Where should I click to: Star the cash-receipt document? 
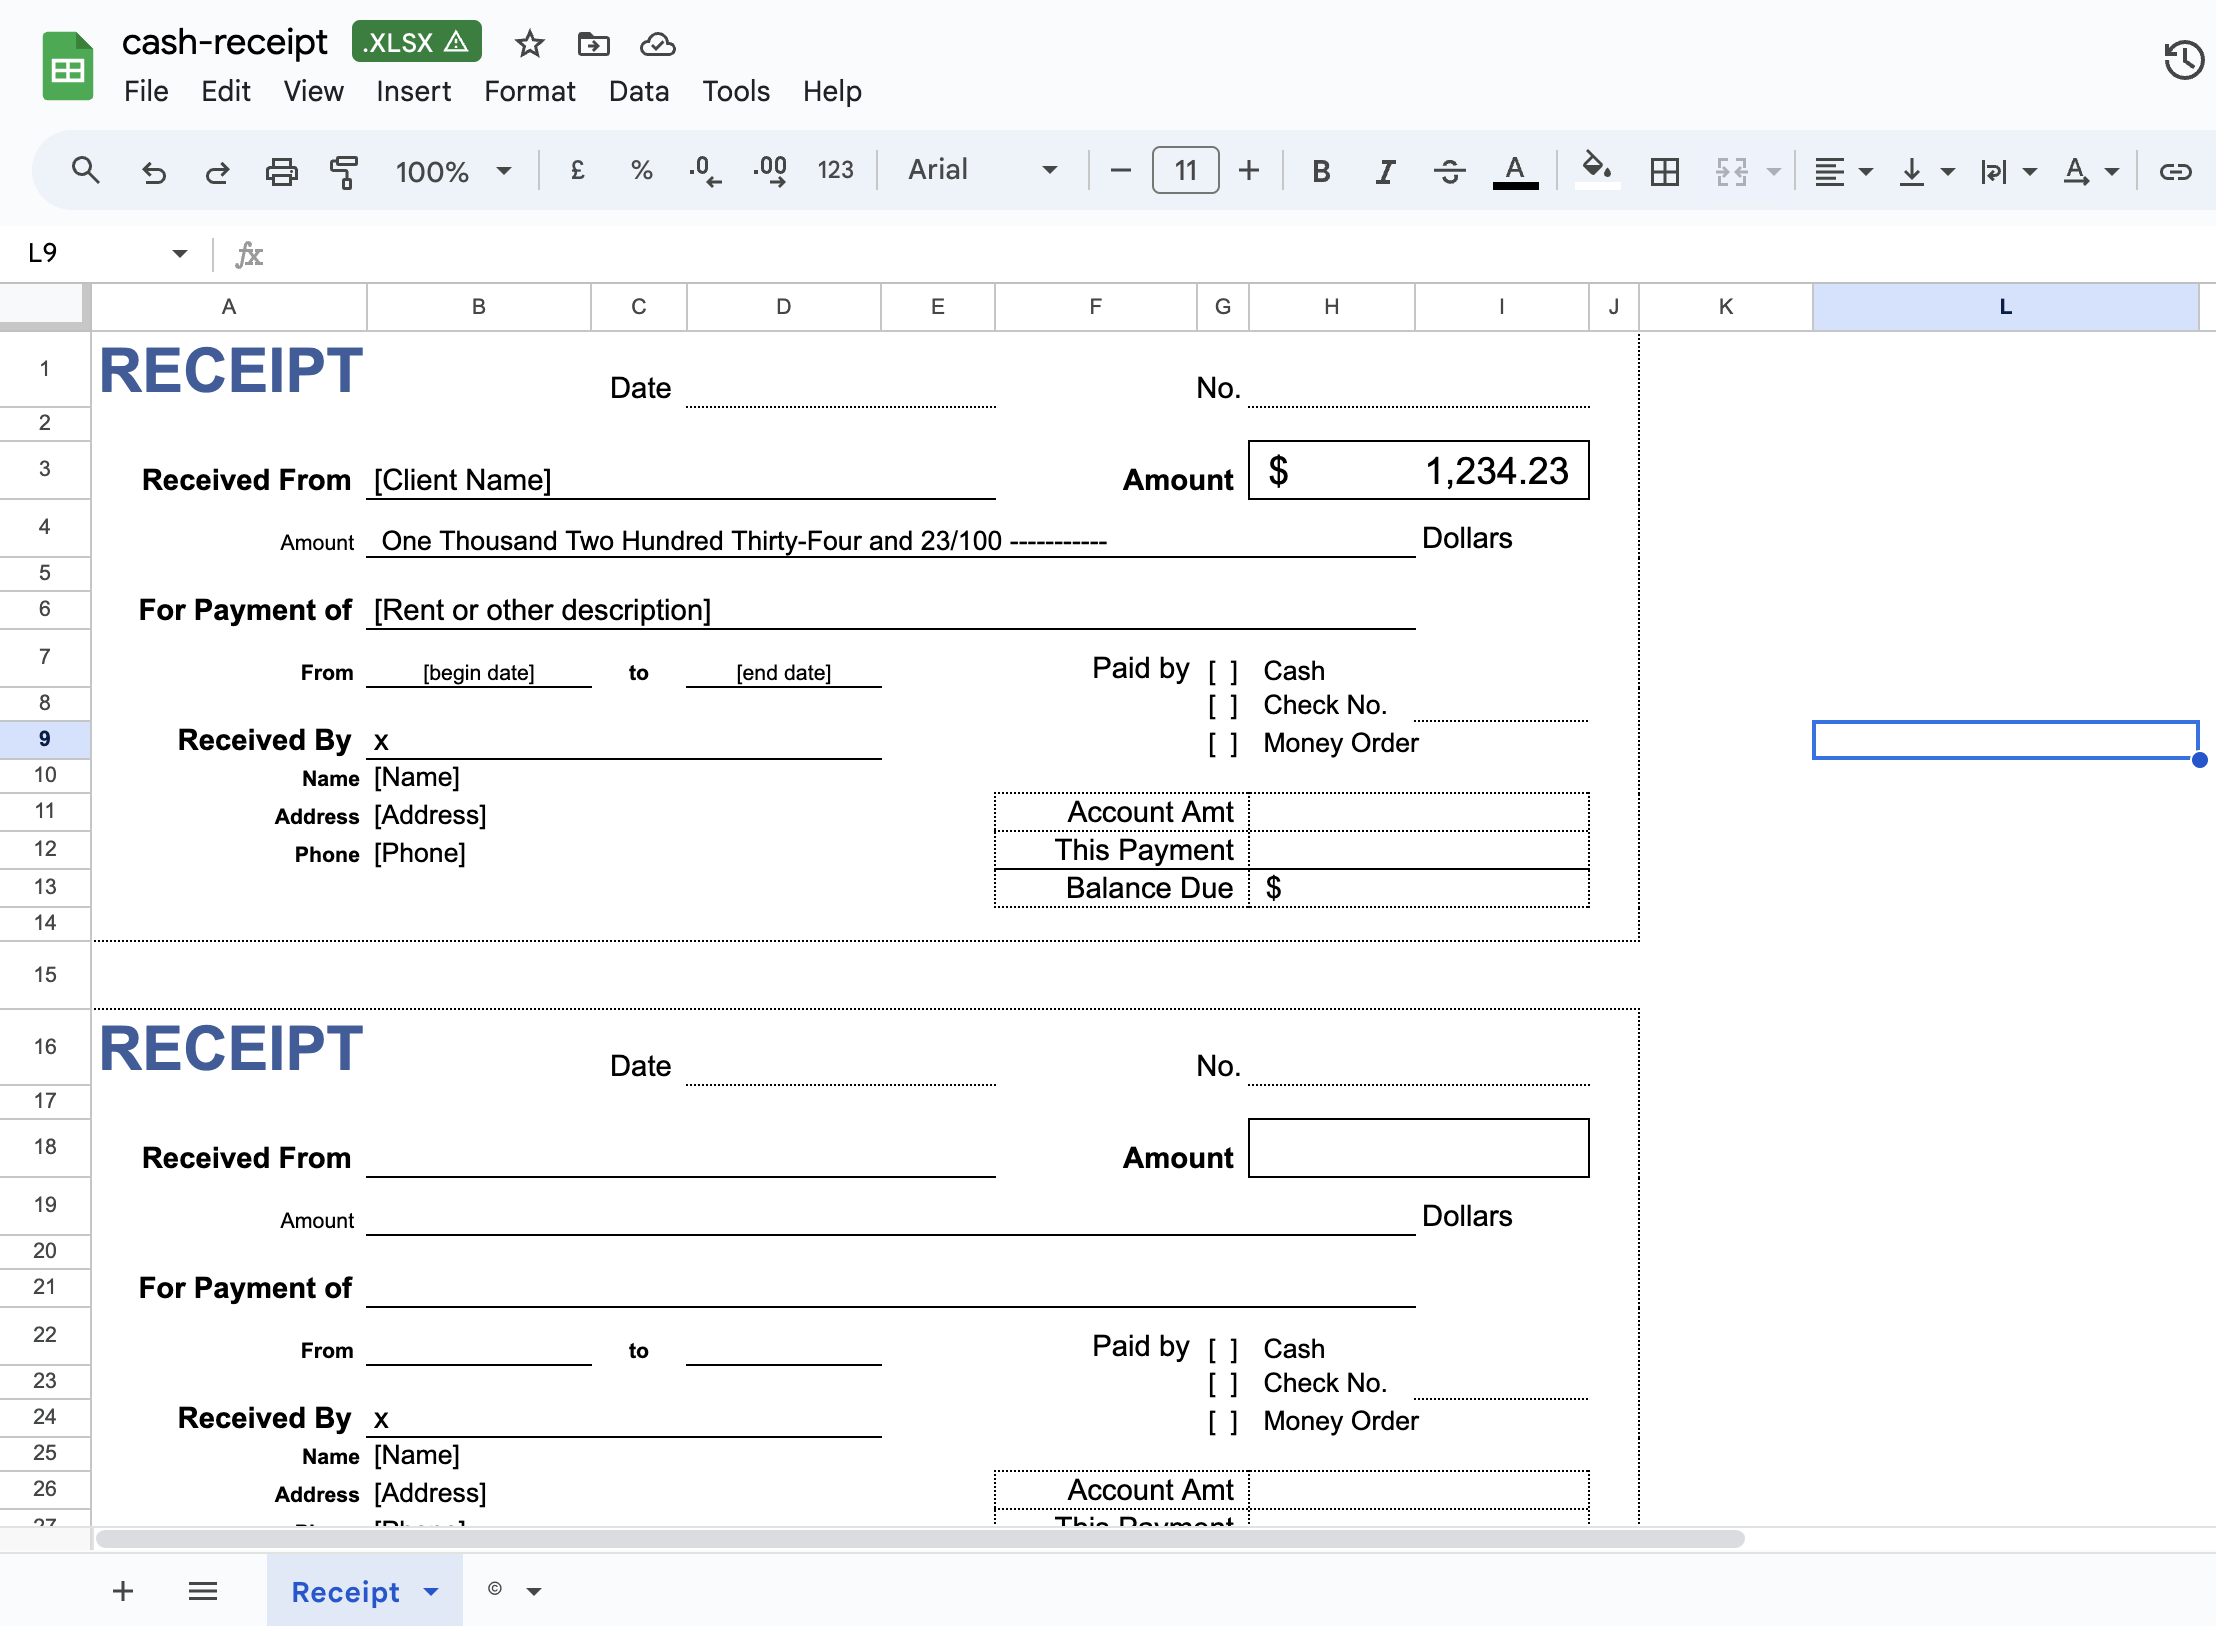point(529,44)
